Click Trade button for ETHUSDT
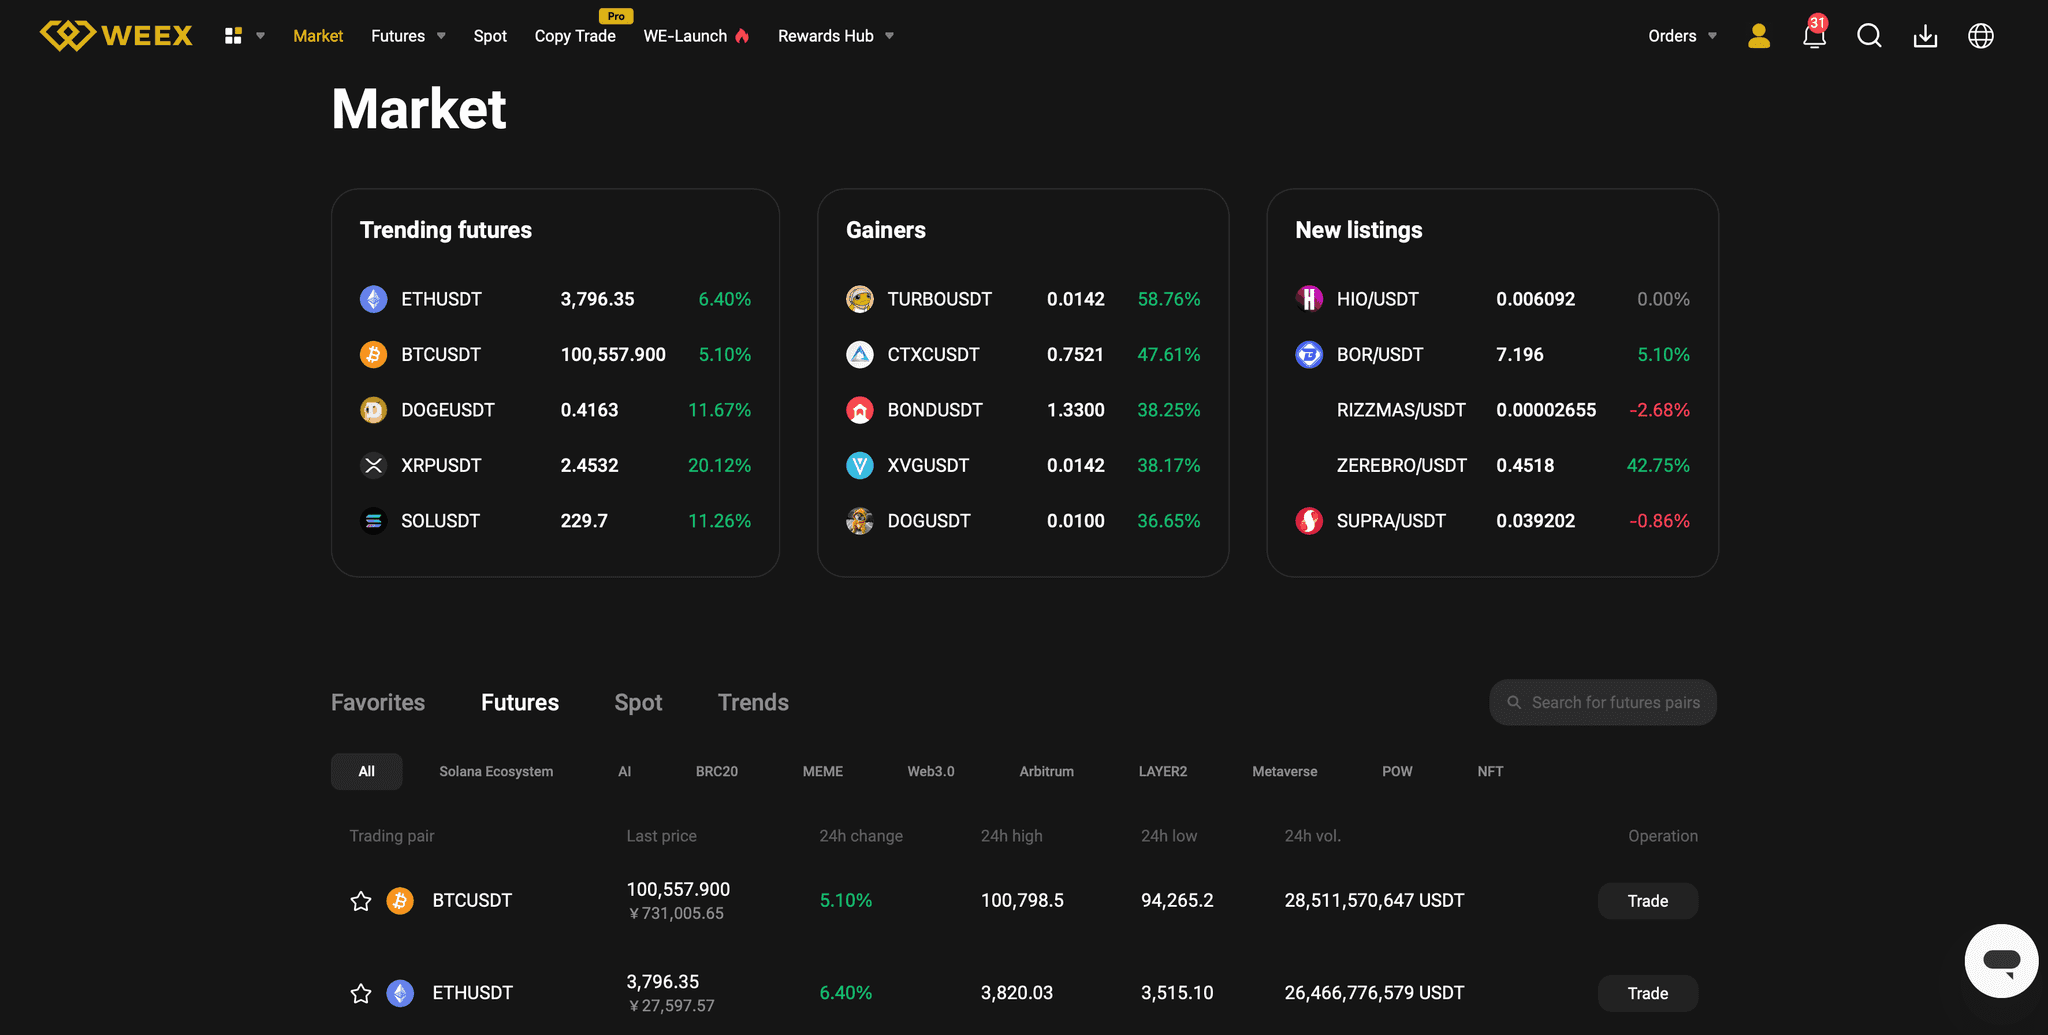This screenshot has width=2048, height=1035. [1648, 993]
